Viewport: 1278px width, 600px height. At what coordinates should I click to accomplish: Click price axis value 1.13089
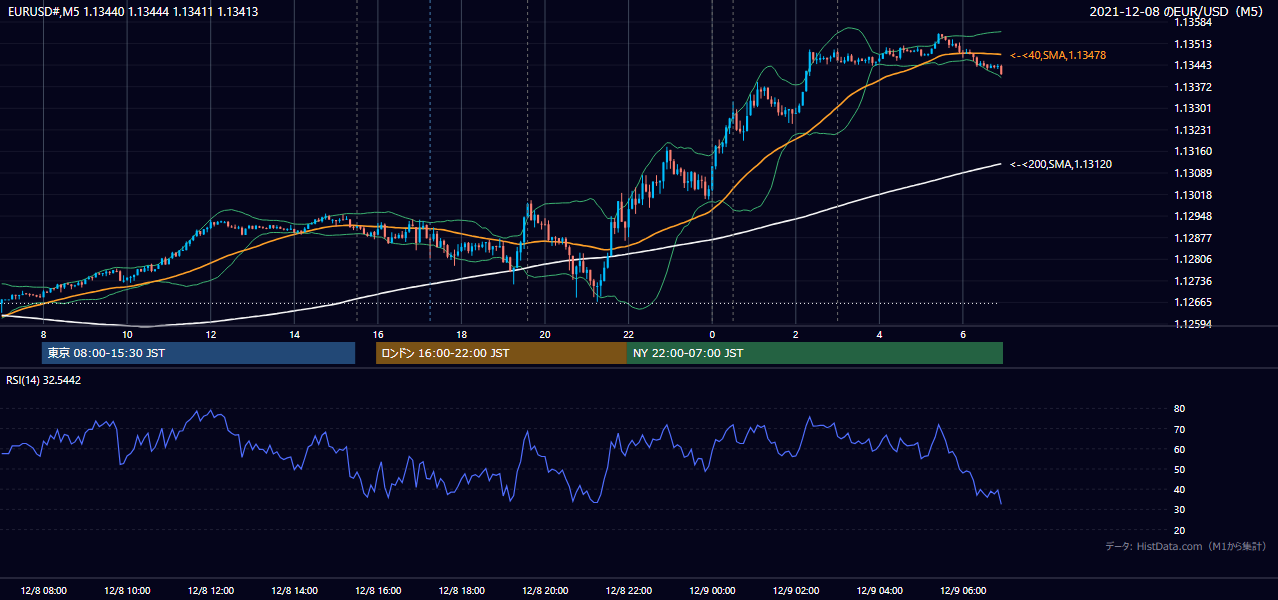pyautogui.click(x=1194, y=173)
